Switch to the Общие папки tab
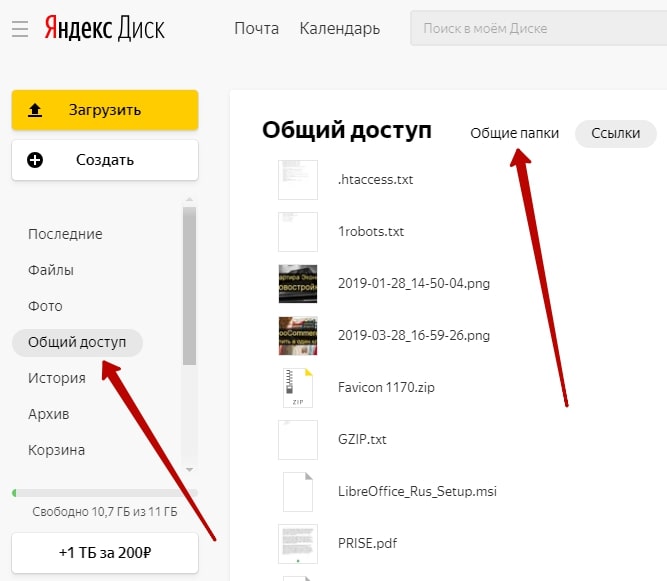 click(514, 133)
